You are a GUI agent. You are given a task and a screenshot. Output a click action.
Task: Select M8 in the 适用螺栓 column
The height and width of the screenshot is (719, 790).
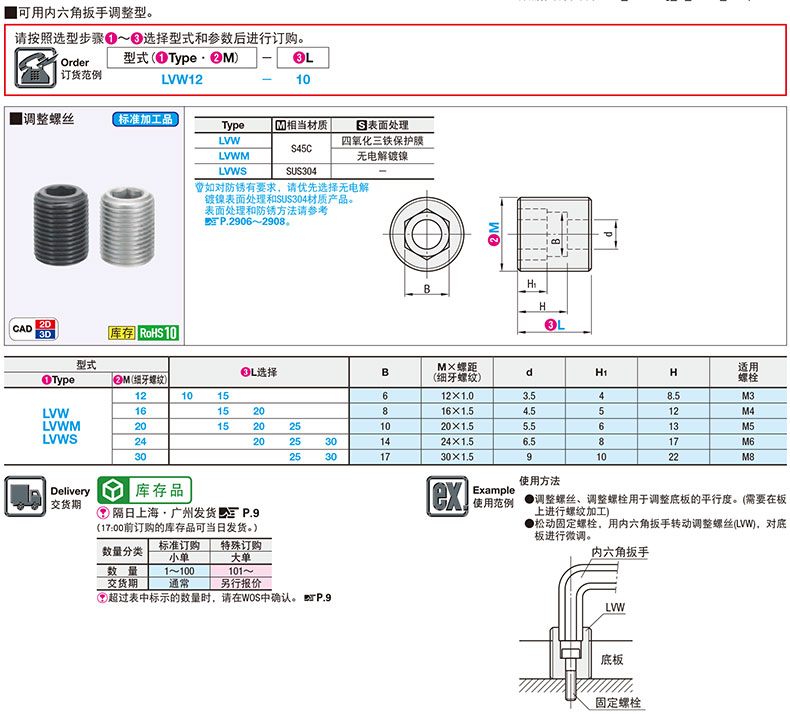[748, 456]
